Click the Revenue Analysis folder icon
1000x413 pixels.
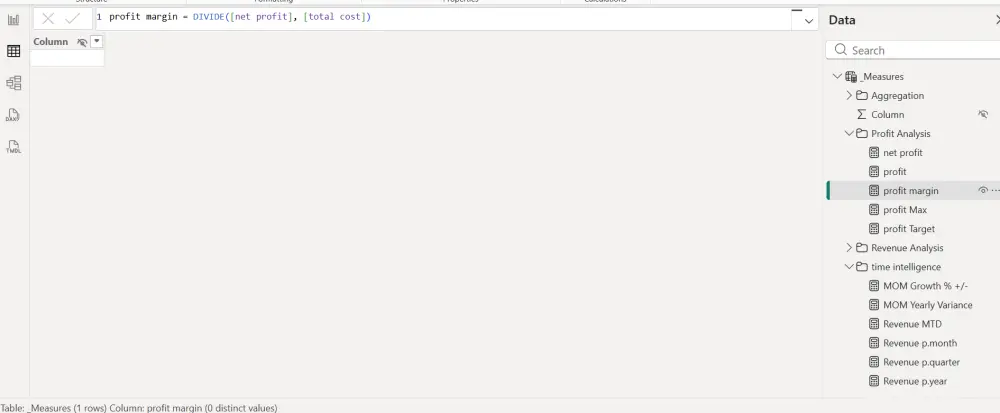[x=862, y=247]
